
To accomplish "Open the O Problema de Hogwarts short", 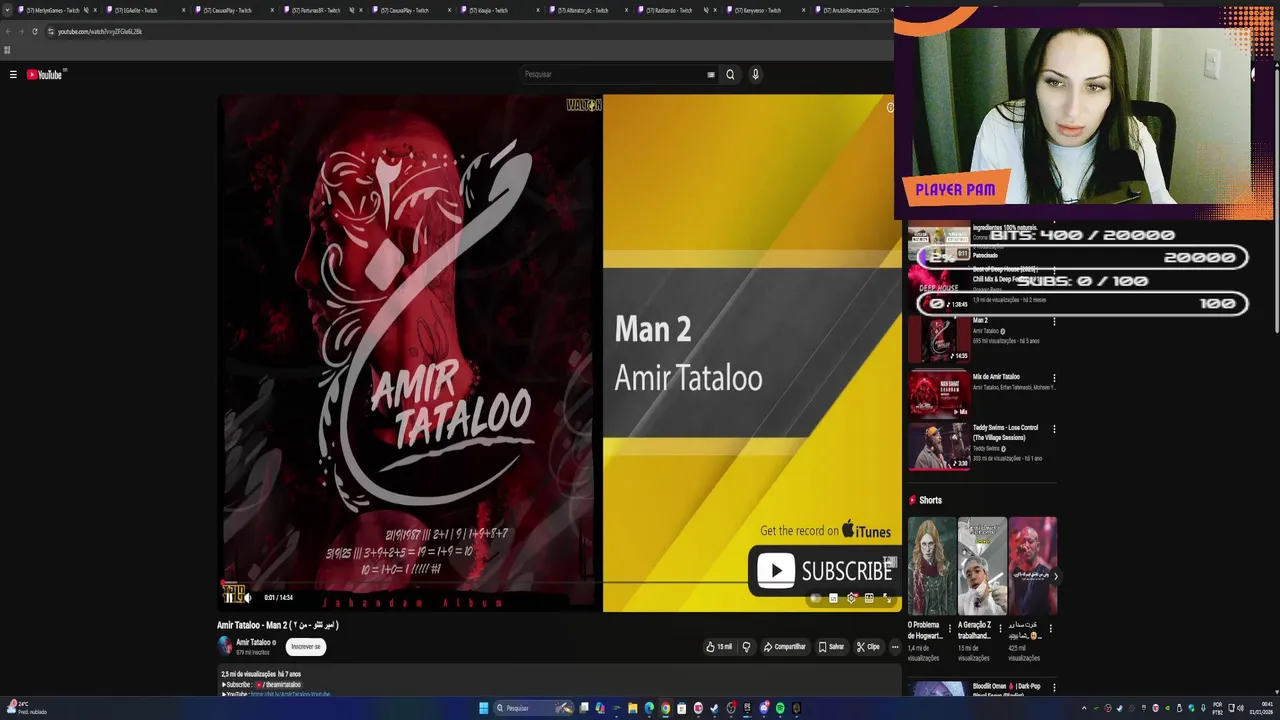I will (x=931, y=566).
